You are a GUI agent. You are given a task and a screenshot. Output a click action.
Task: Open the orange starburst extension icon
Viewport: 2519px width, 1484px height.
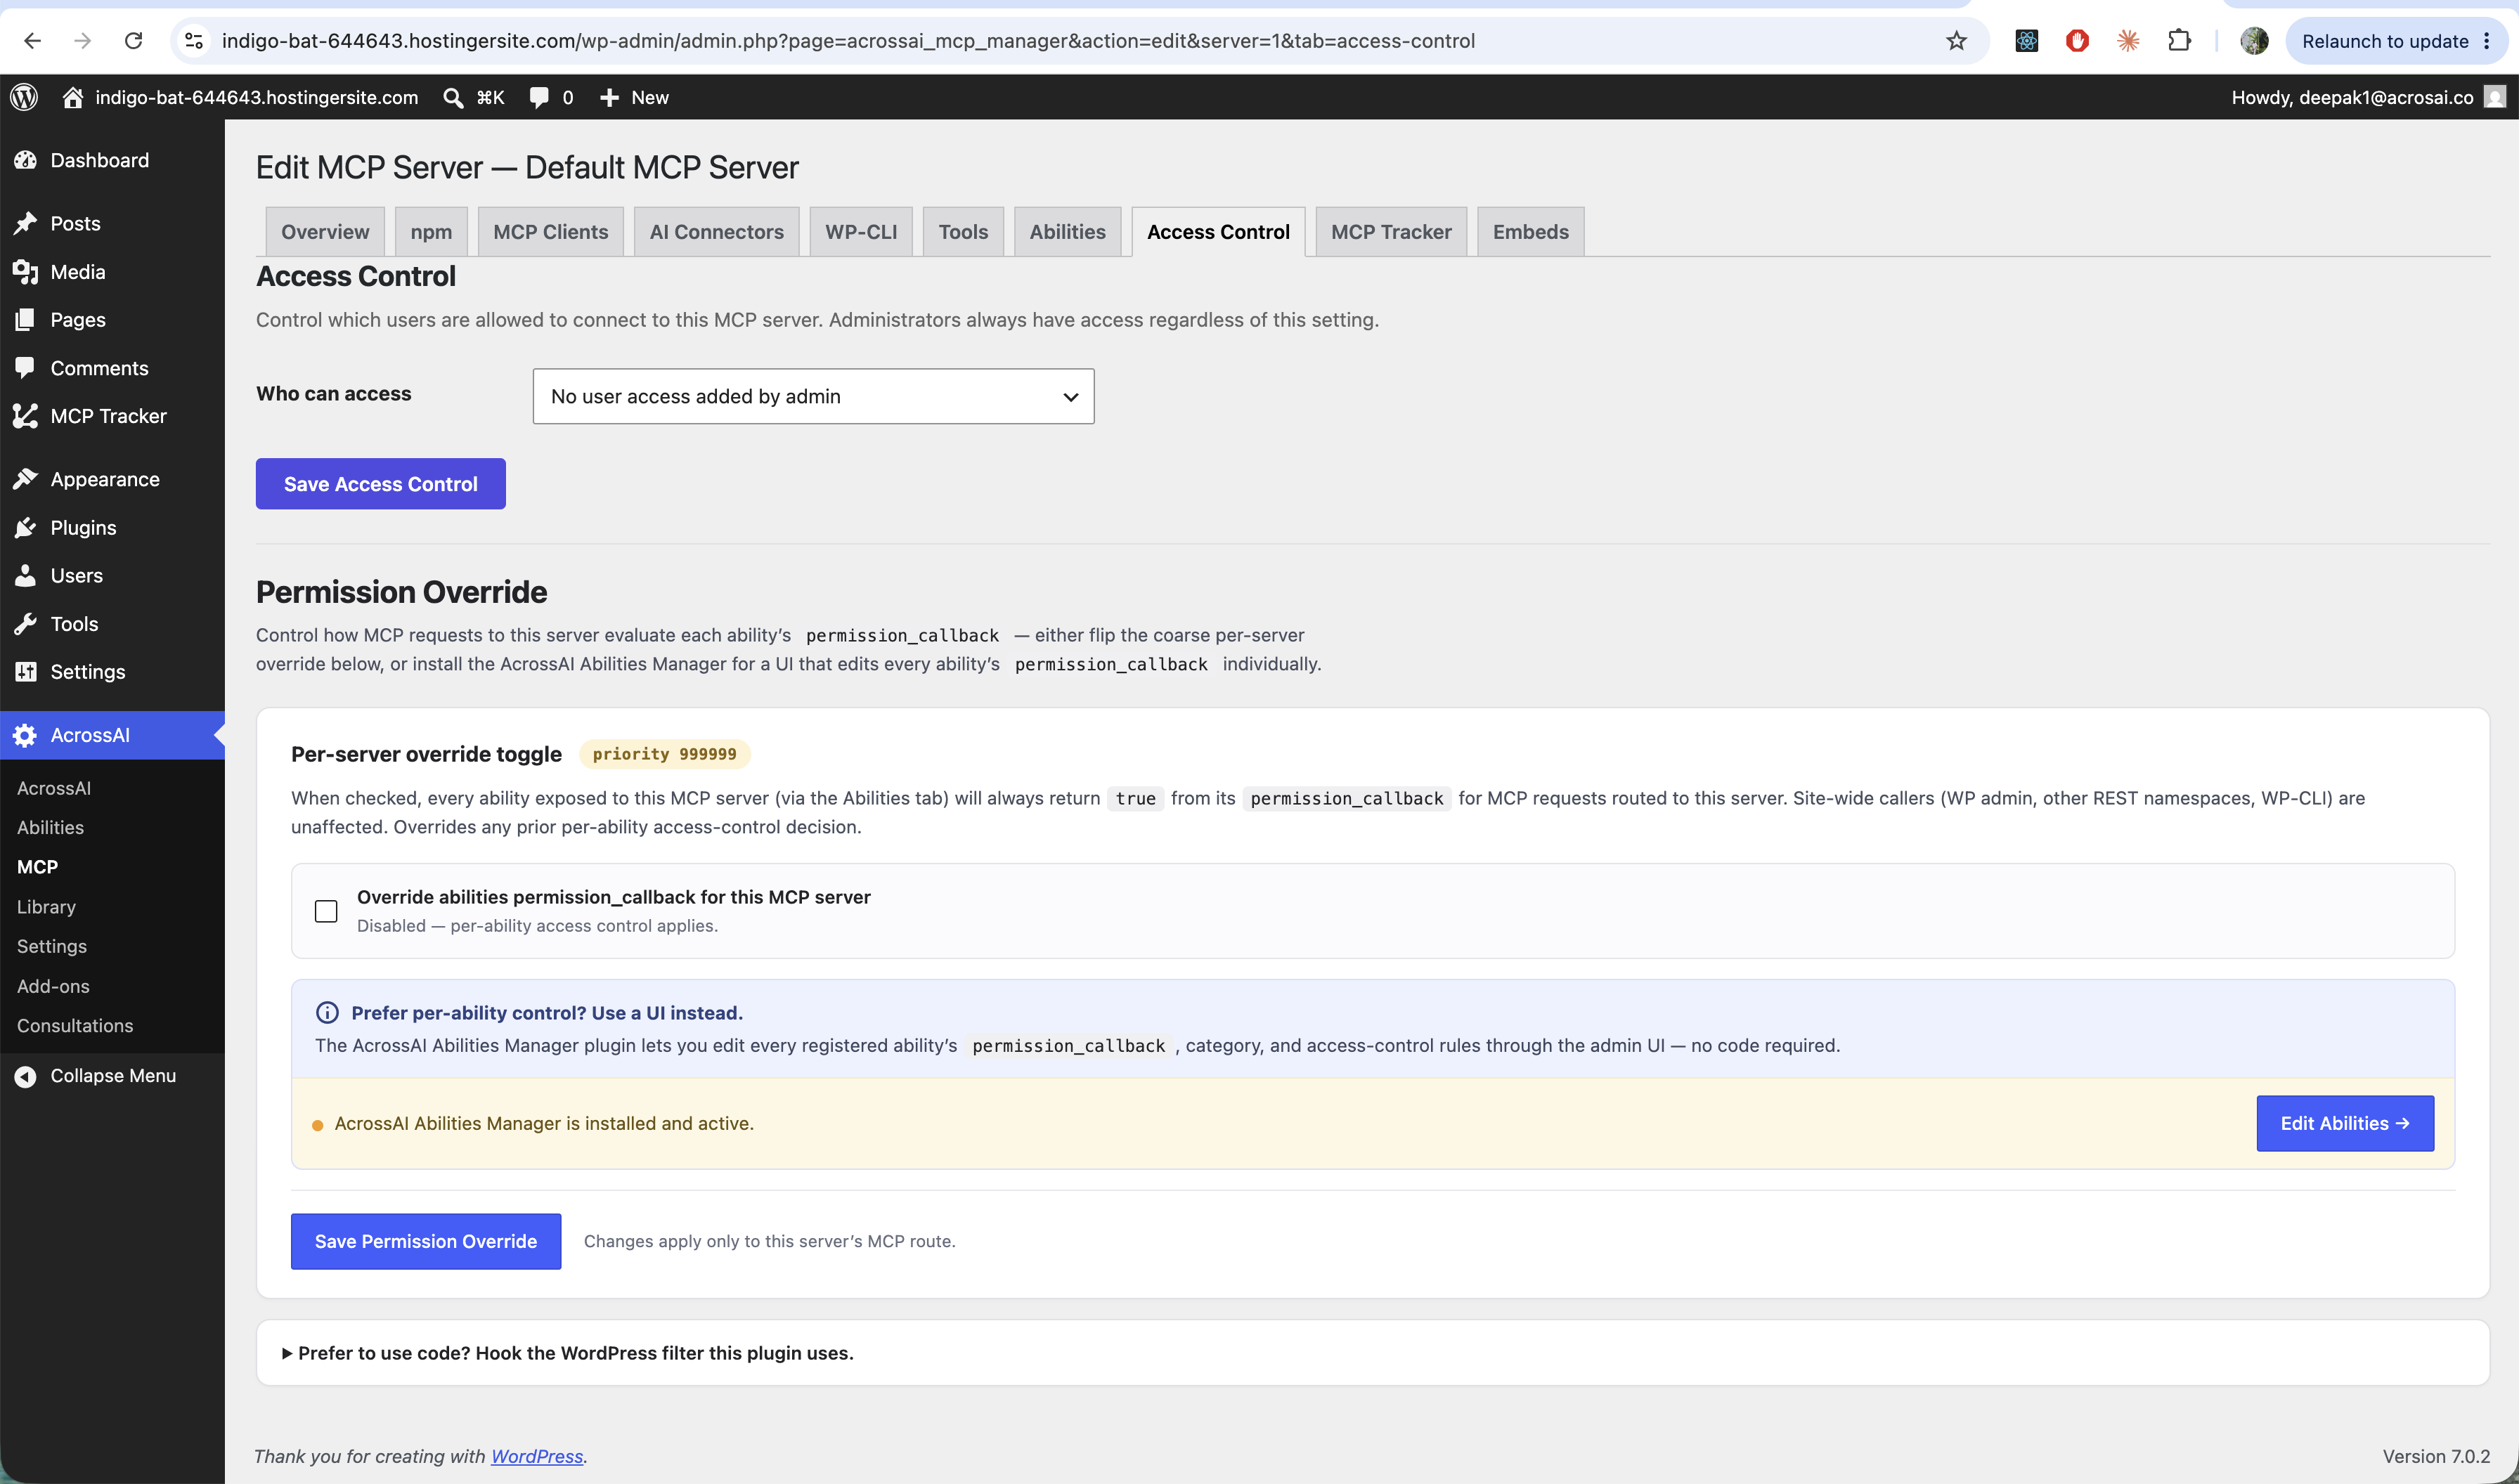[x=2128, y=41]
